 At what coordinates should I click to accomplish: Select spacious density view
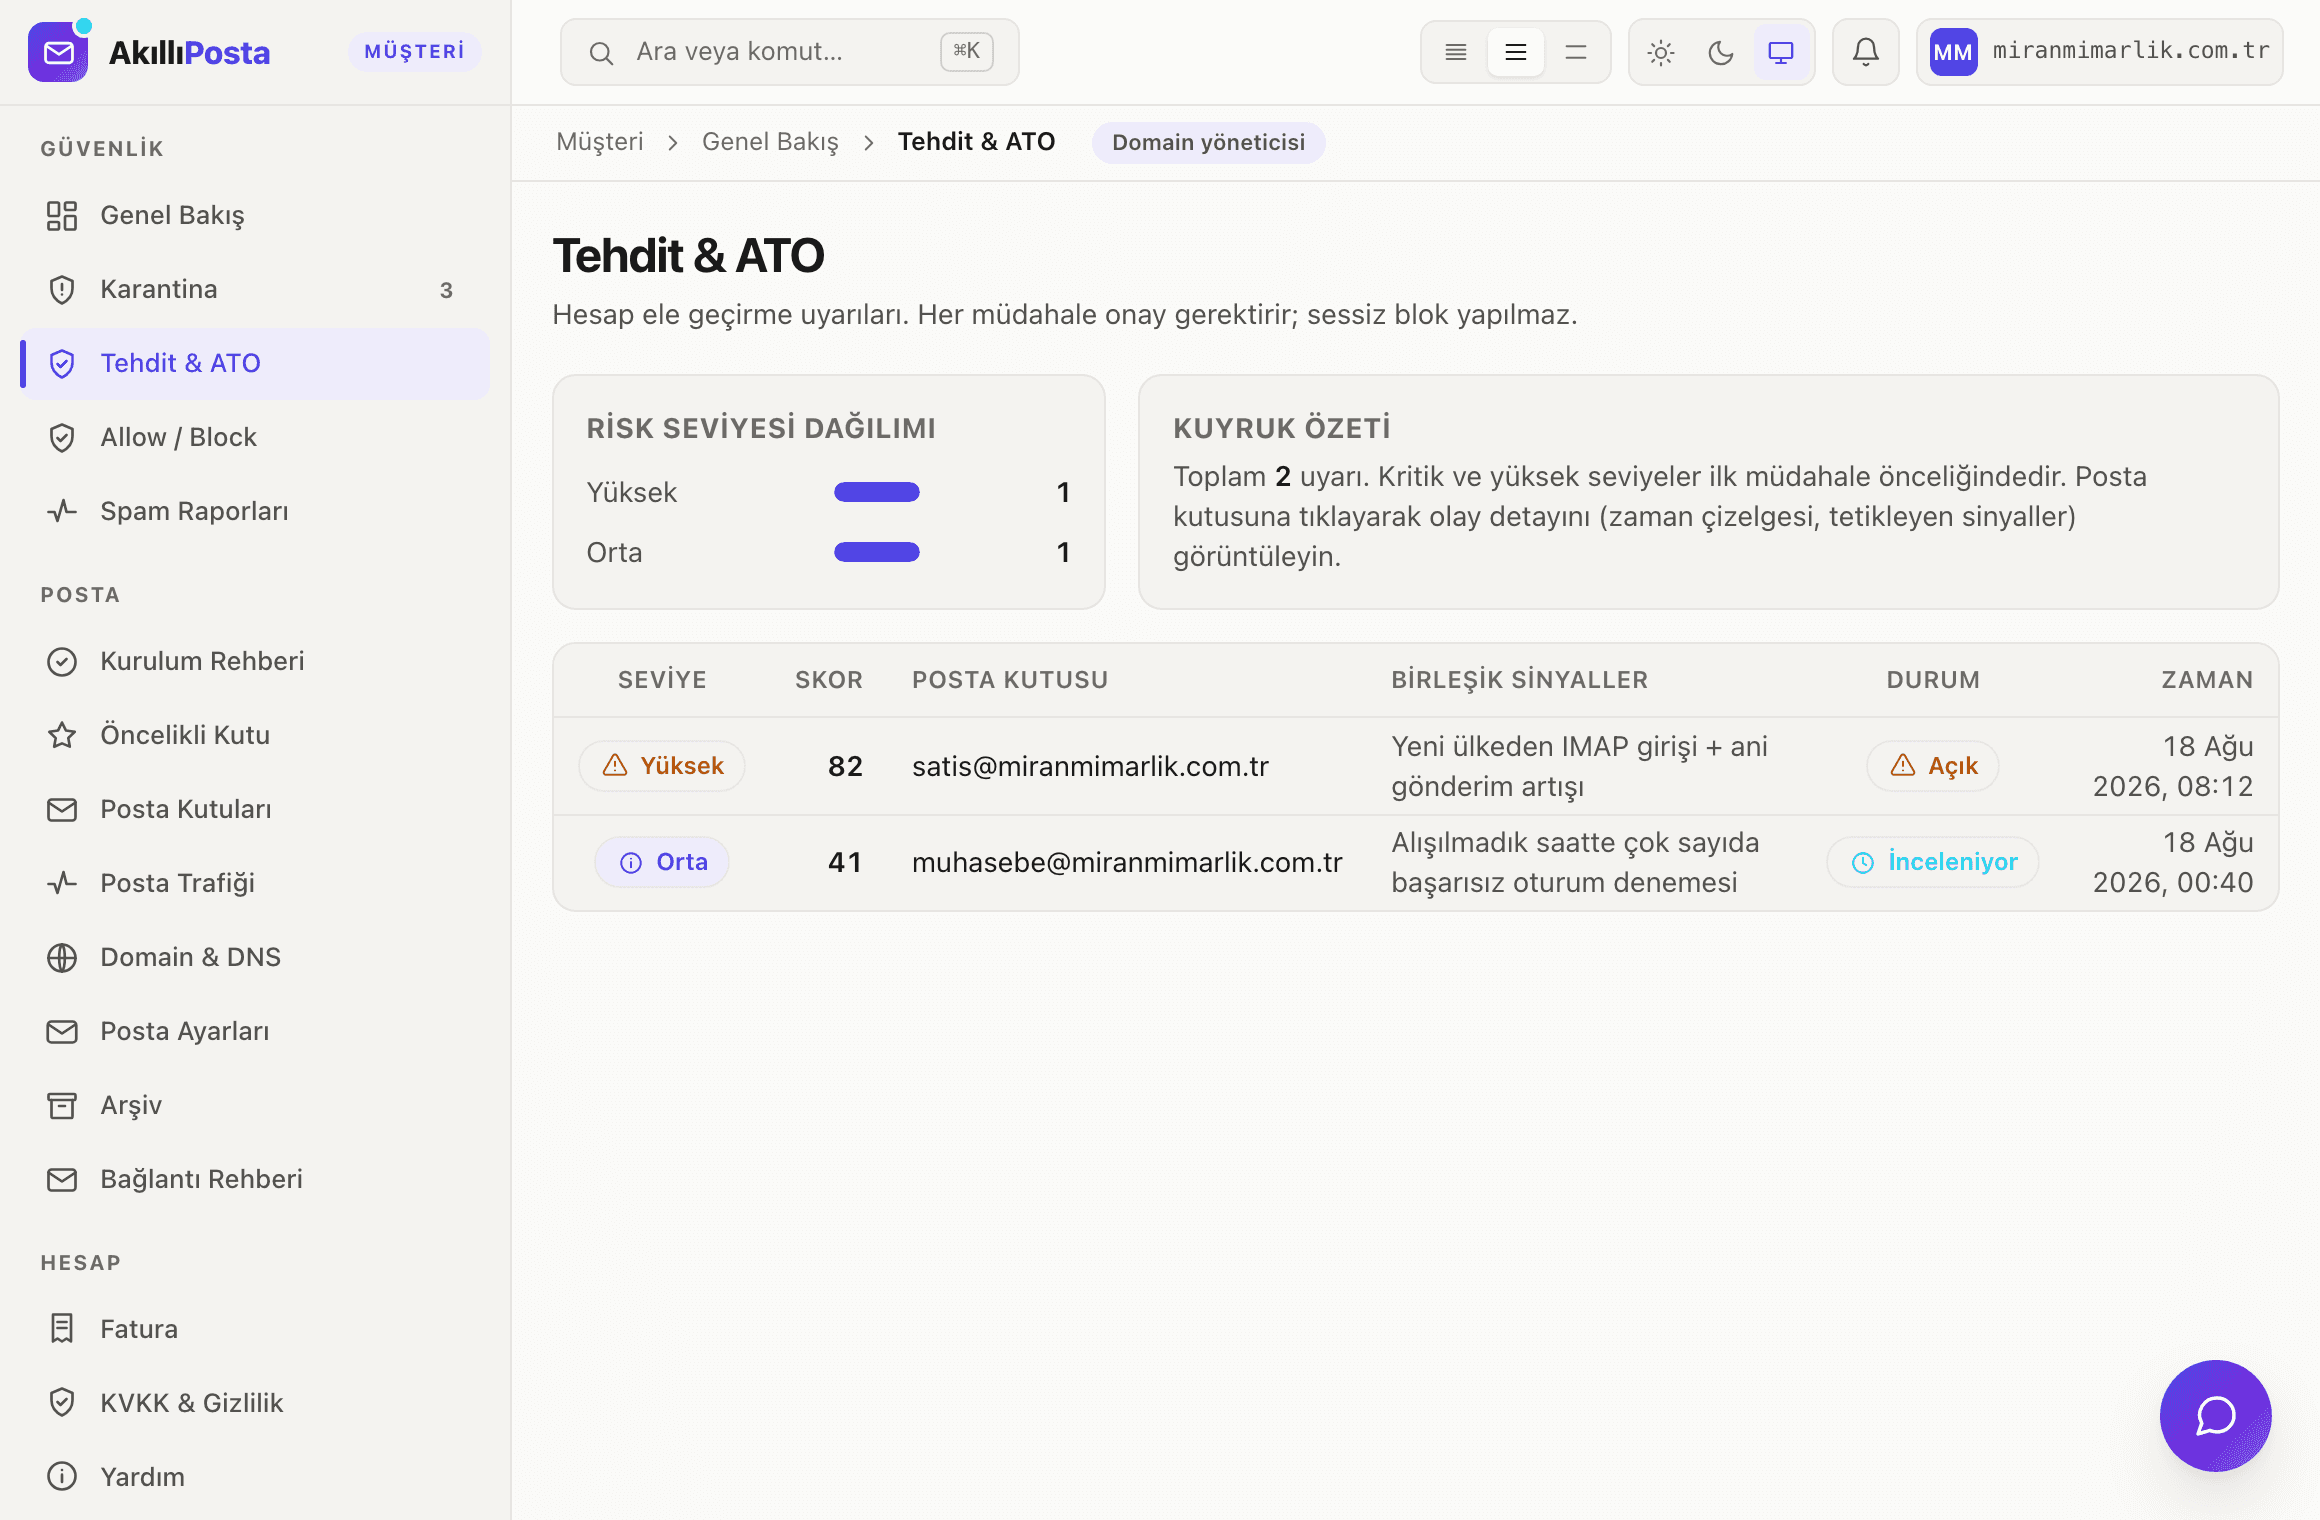coord(1576,52)
